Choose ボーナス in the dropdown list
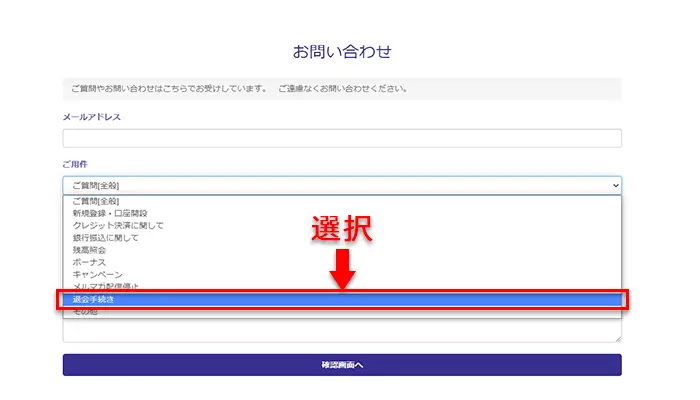 (x=89, y=262)
